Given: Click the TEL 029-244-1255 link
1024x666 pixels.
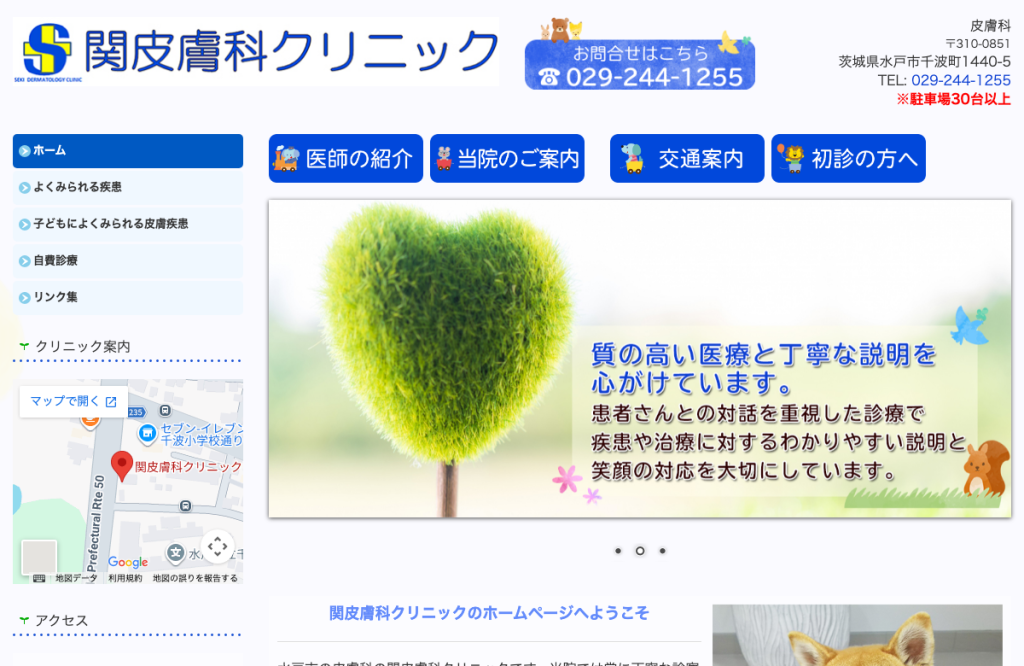Looking at the screenshot, I should 961,80.
